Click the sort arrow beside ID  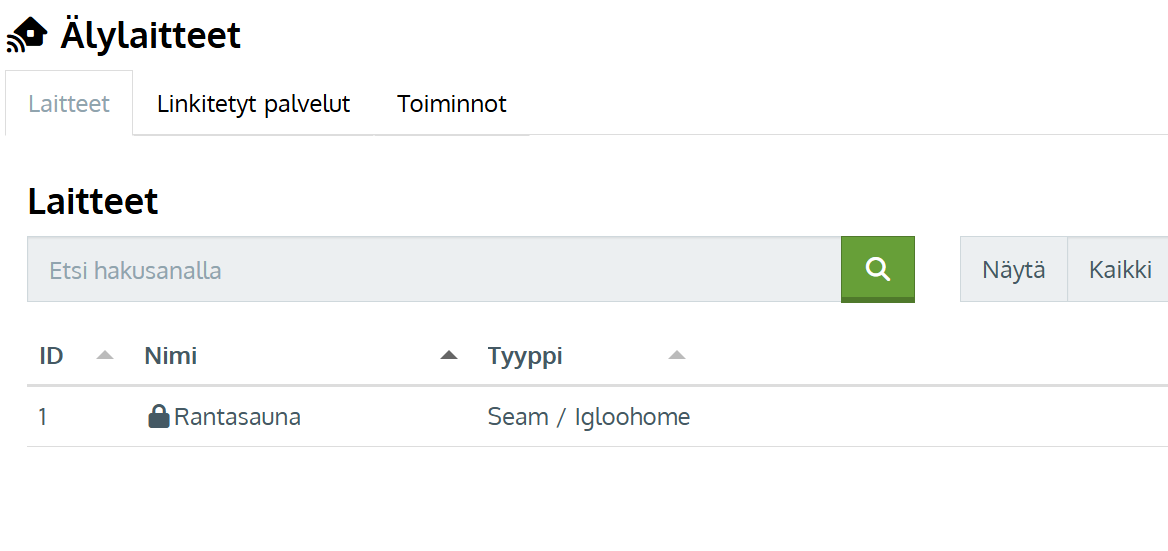tap(105, 356)
